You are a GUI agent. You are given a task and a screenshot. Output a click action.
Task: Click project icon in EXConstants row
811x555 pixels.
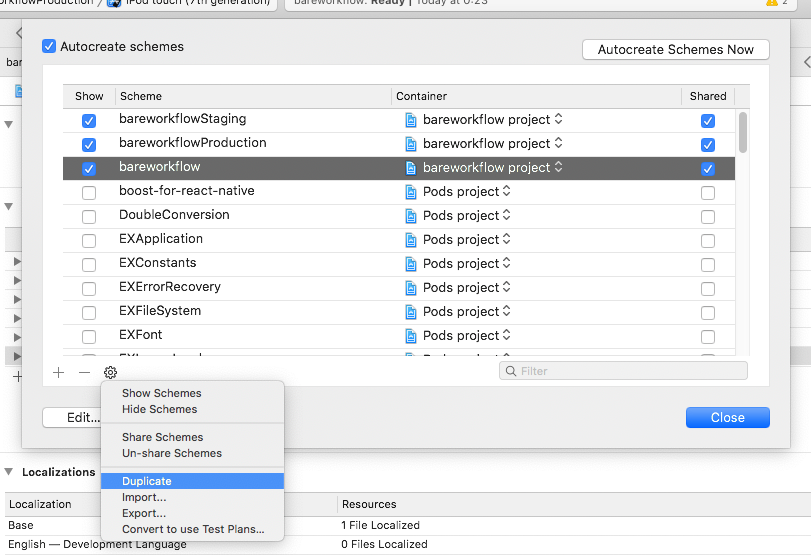coord(411,264)
